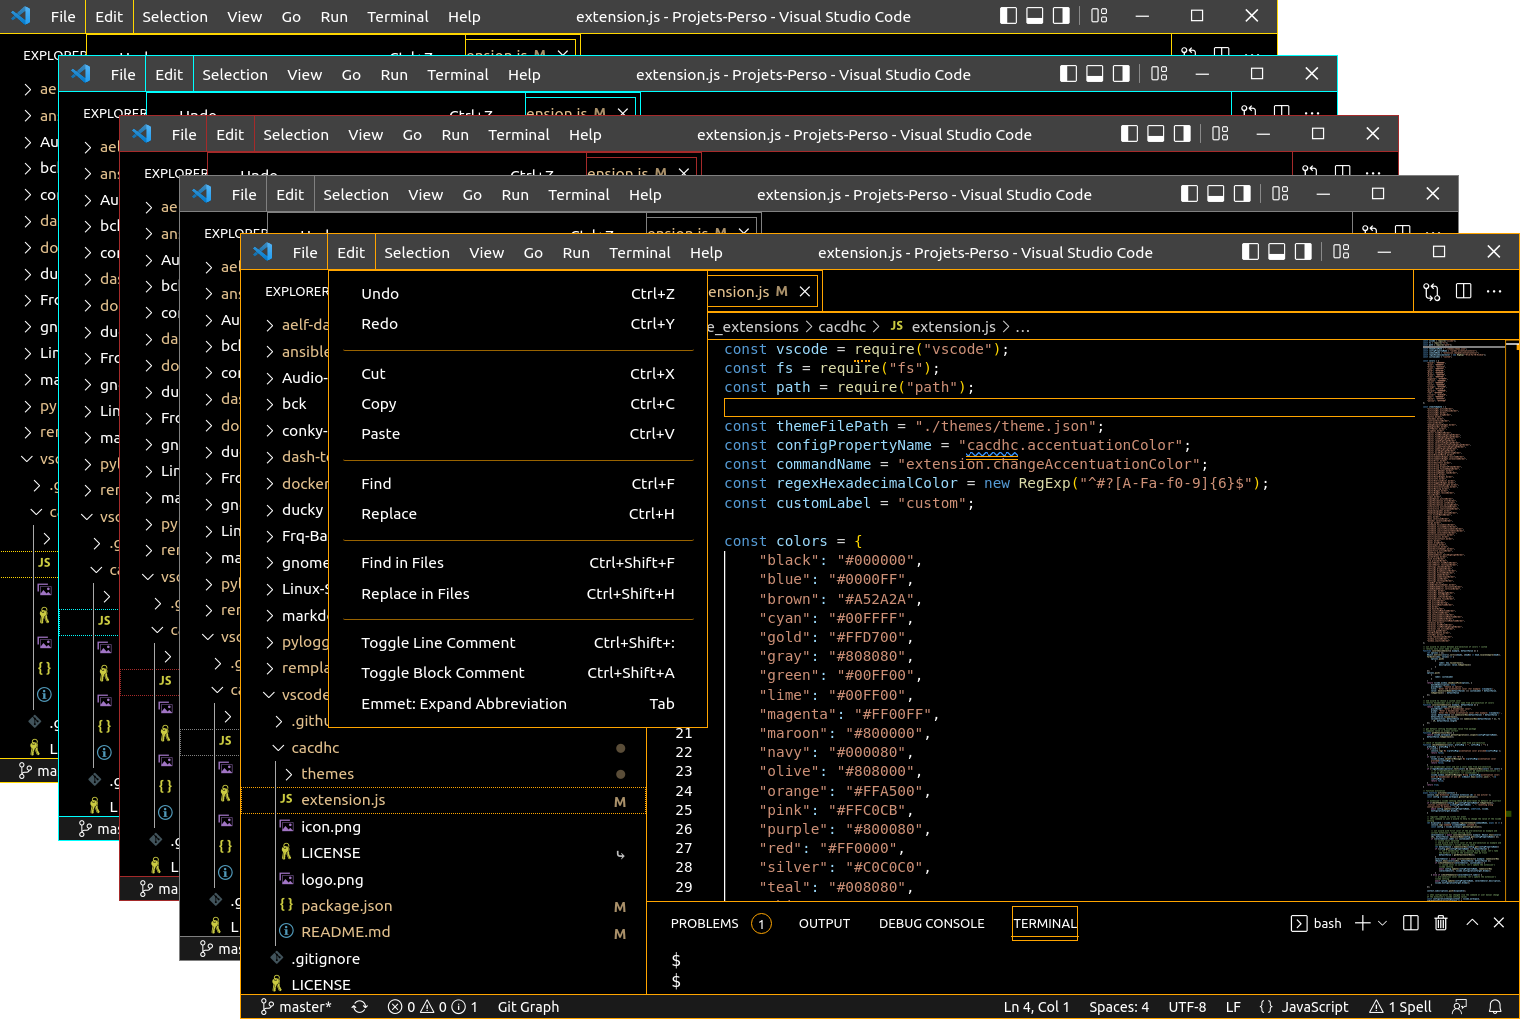This screenshot has width=1520, height=1020.
Task: Split the terminal in the panel
Action: click(1410, 923)
